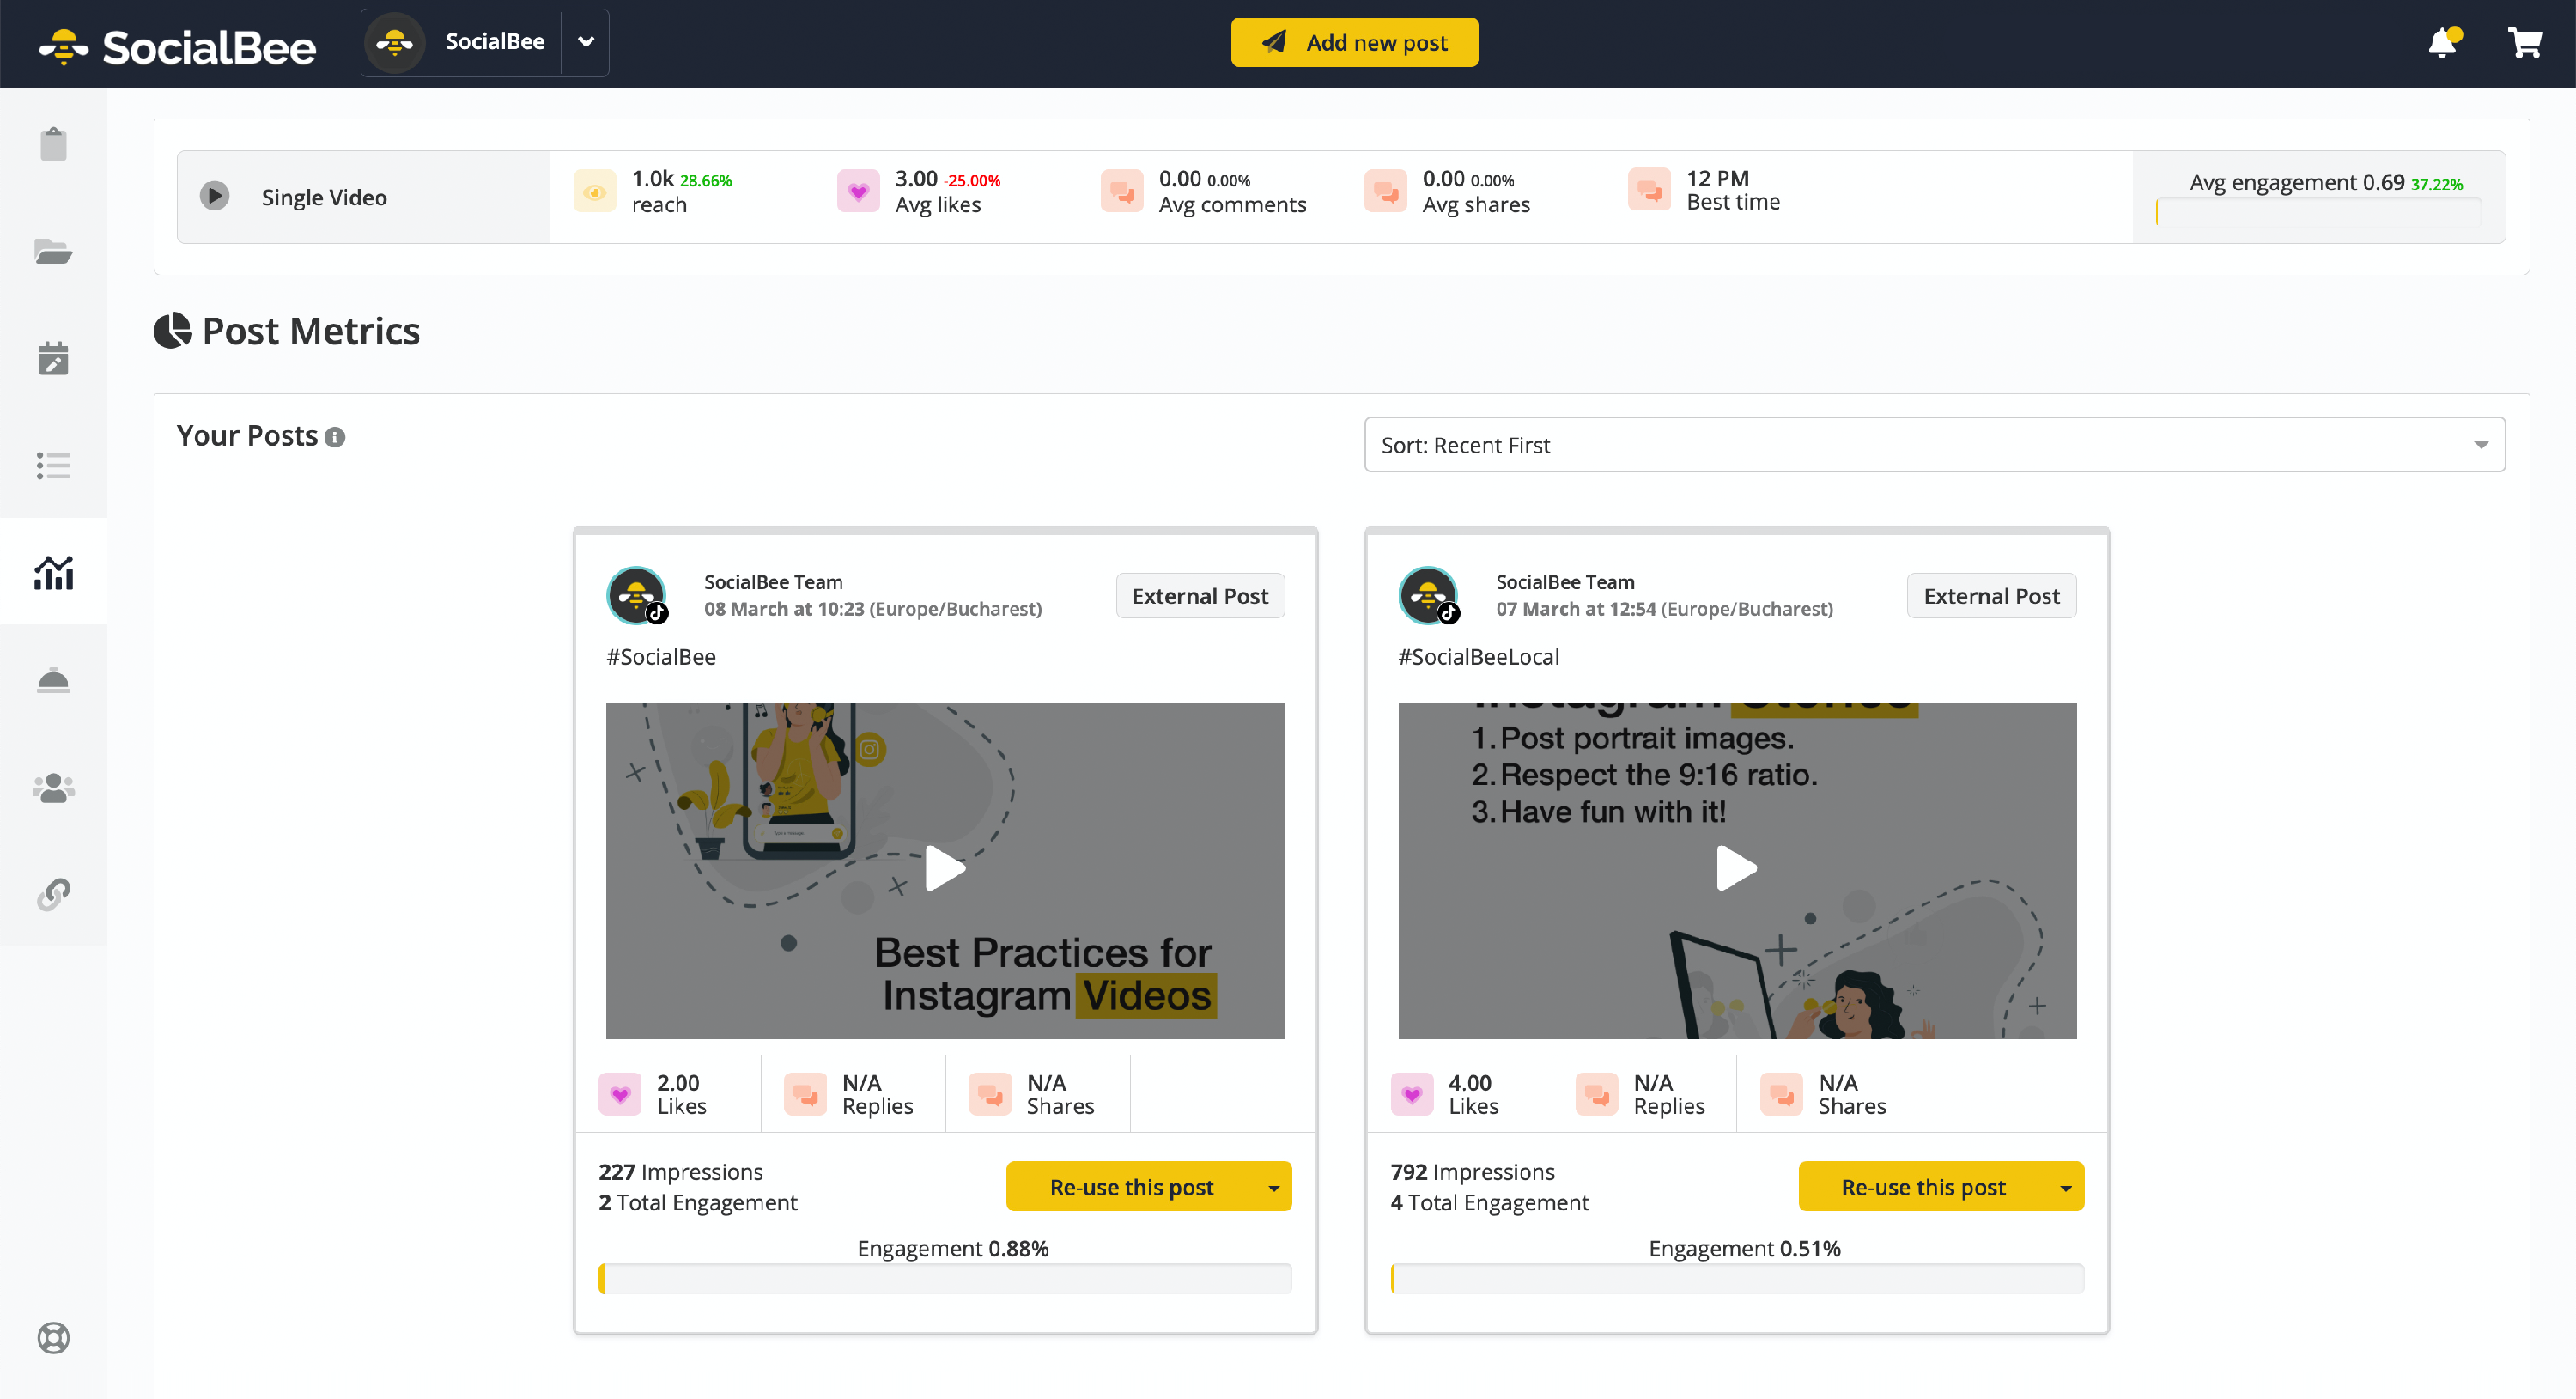Click the Avg comments icon
This screenshot has height=1399, width=2576.
click(1121, 191)
